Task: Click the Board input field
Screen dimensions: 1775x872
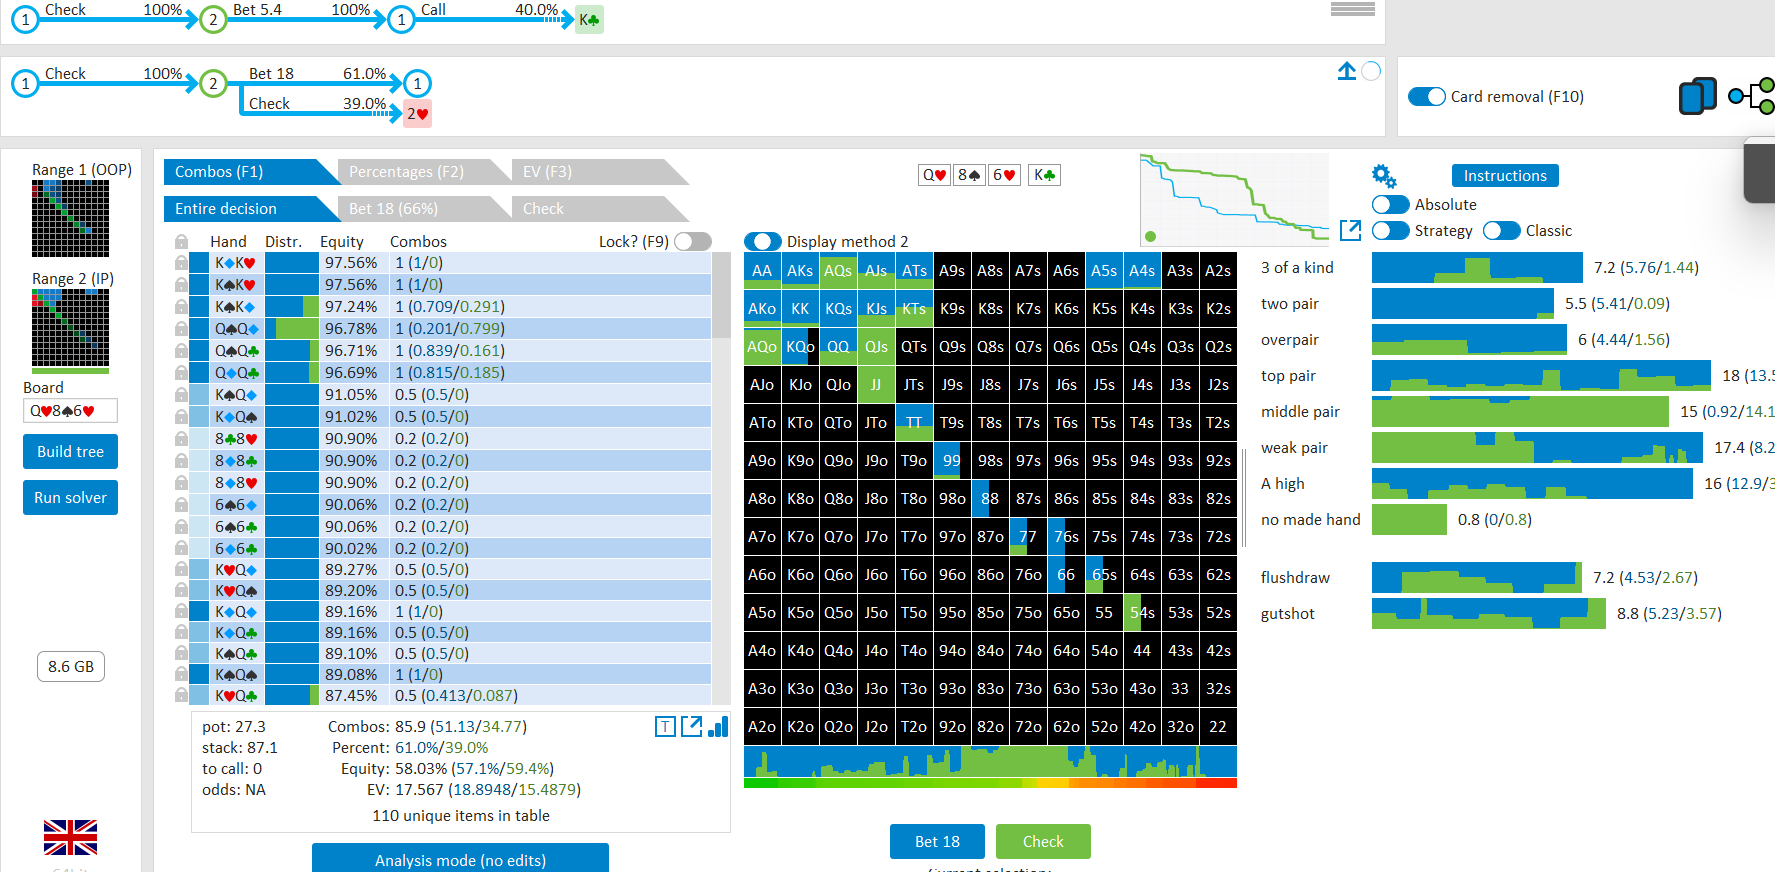Action: click(x=70, y=410)
